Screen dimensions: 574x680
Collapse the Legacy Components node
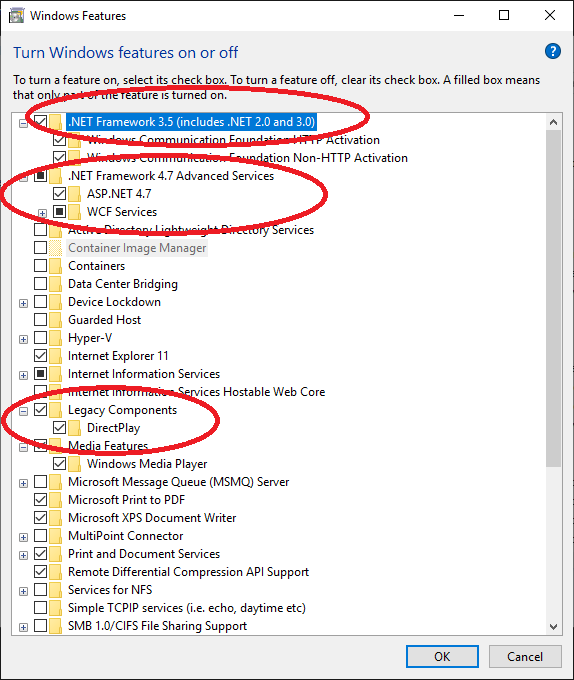click(23, 411)
